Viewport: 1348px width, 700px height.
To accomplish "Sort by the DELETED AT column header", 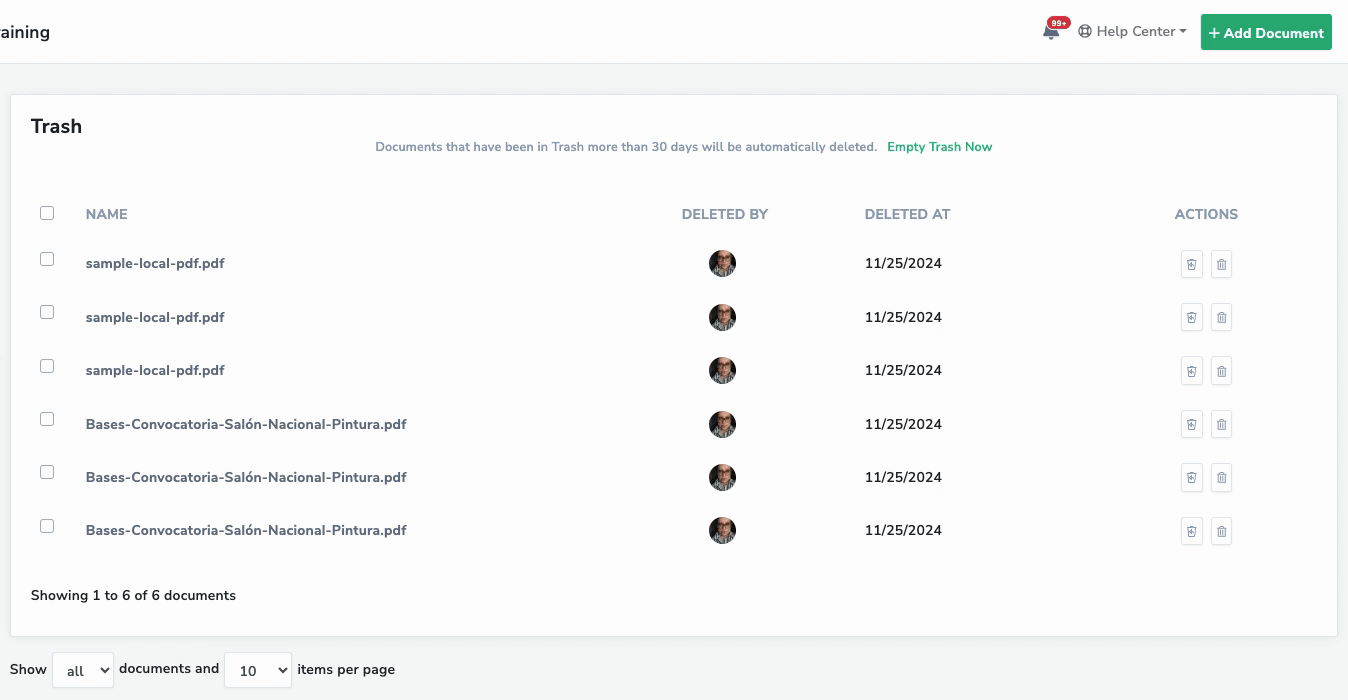I will pyautogui.click(x=907, y=214).
